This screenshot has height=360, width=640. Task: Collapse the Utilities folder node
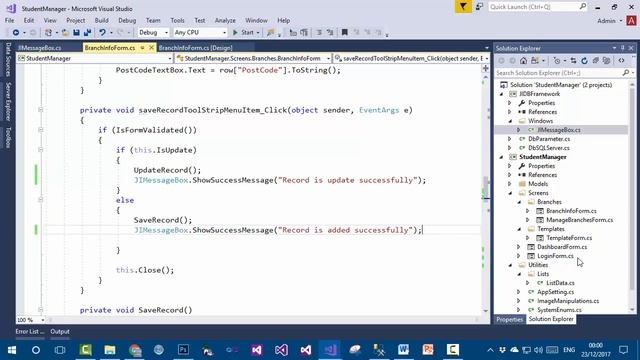(510, 265)
